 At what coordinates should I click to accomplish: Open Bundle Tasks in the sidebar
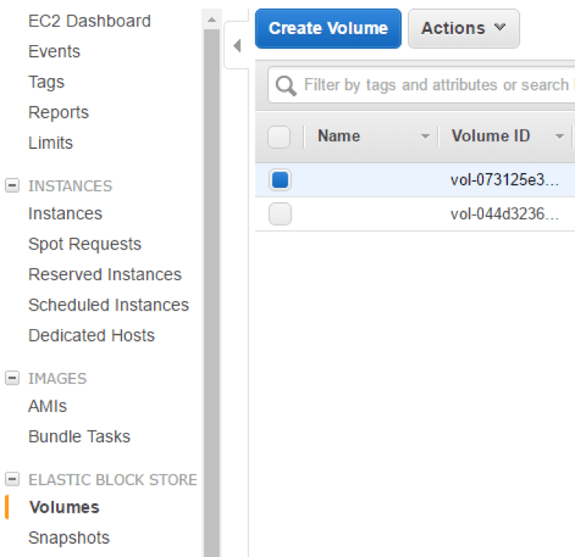[80, 436]
